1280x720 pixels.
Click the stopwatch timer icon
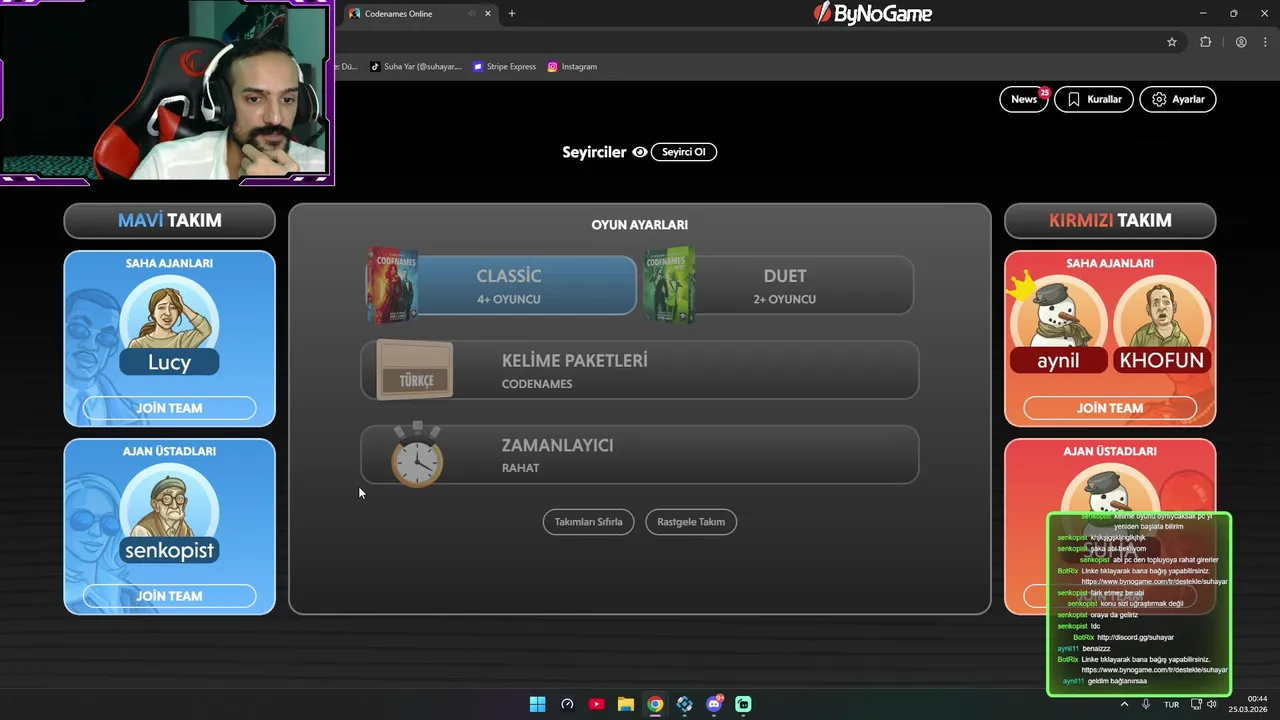(x=417, y=455)
